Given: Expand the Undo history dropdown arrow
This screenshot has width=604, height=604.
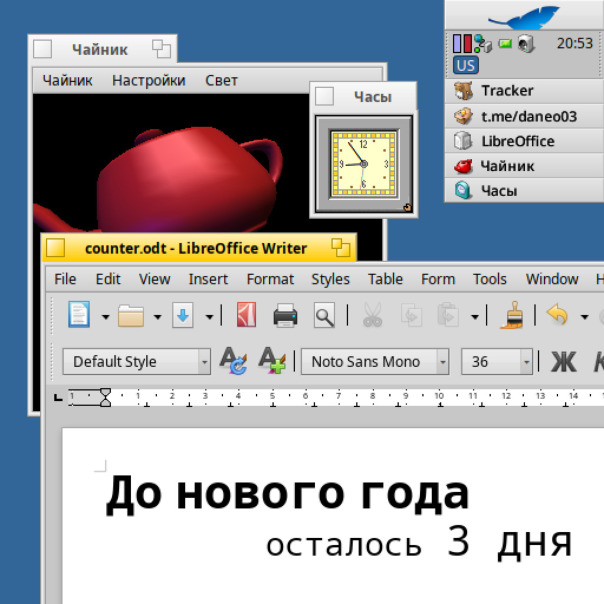Looking at the screenshot, I should pyautogui.click(x=584, y=317).
